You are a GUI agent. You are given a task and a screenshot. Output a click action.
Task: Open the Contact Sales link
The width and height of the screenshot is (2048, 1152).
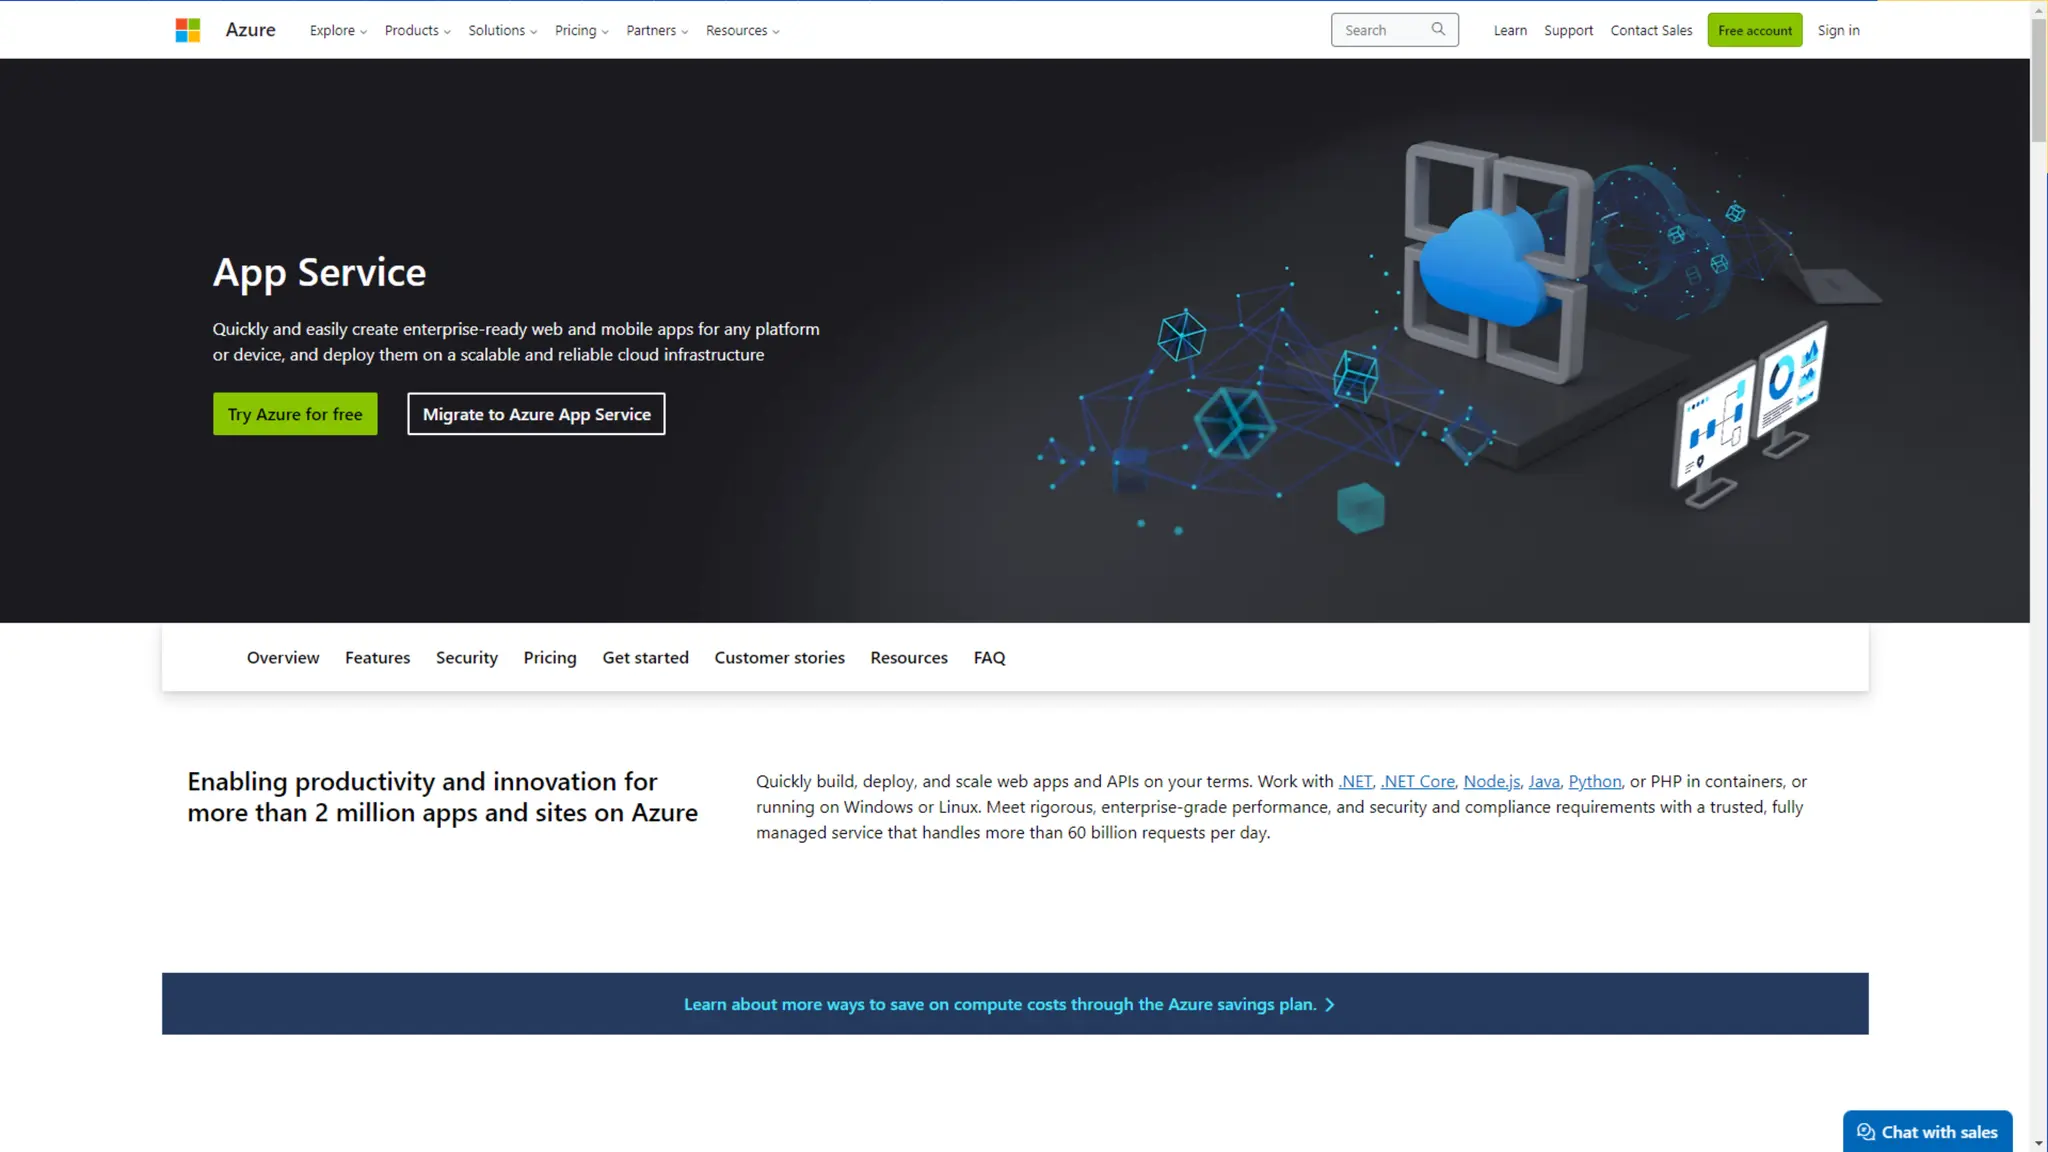click(1651, 30)
